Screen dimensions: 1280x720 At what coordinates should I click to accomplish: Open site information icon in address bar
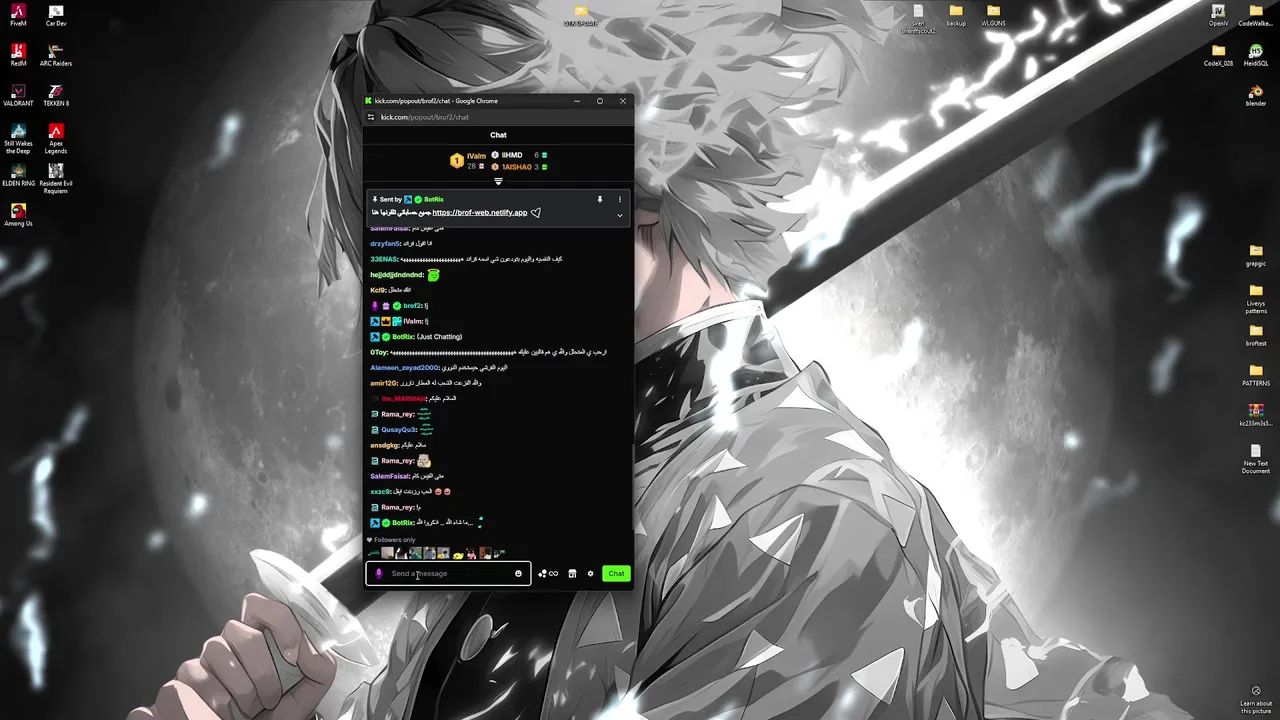coord(371,117)
